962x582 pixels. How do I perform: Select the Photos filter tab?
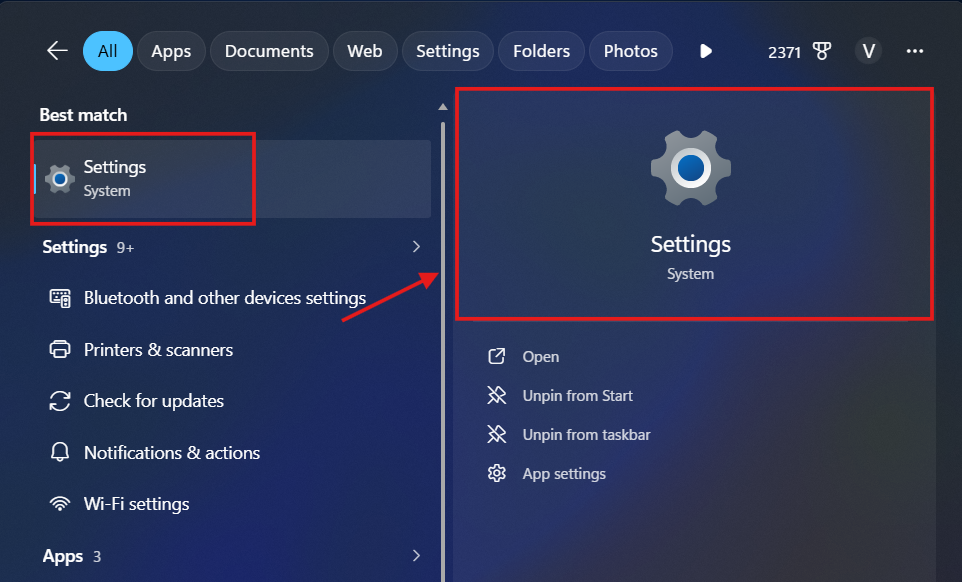point(630,51)
